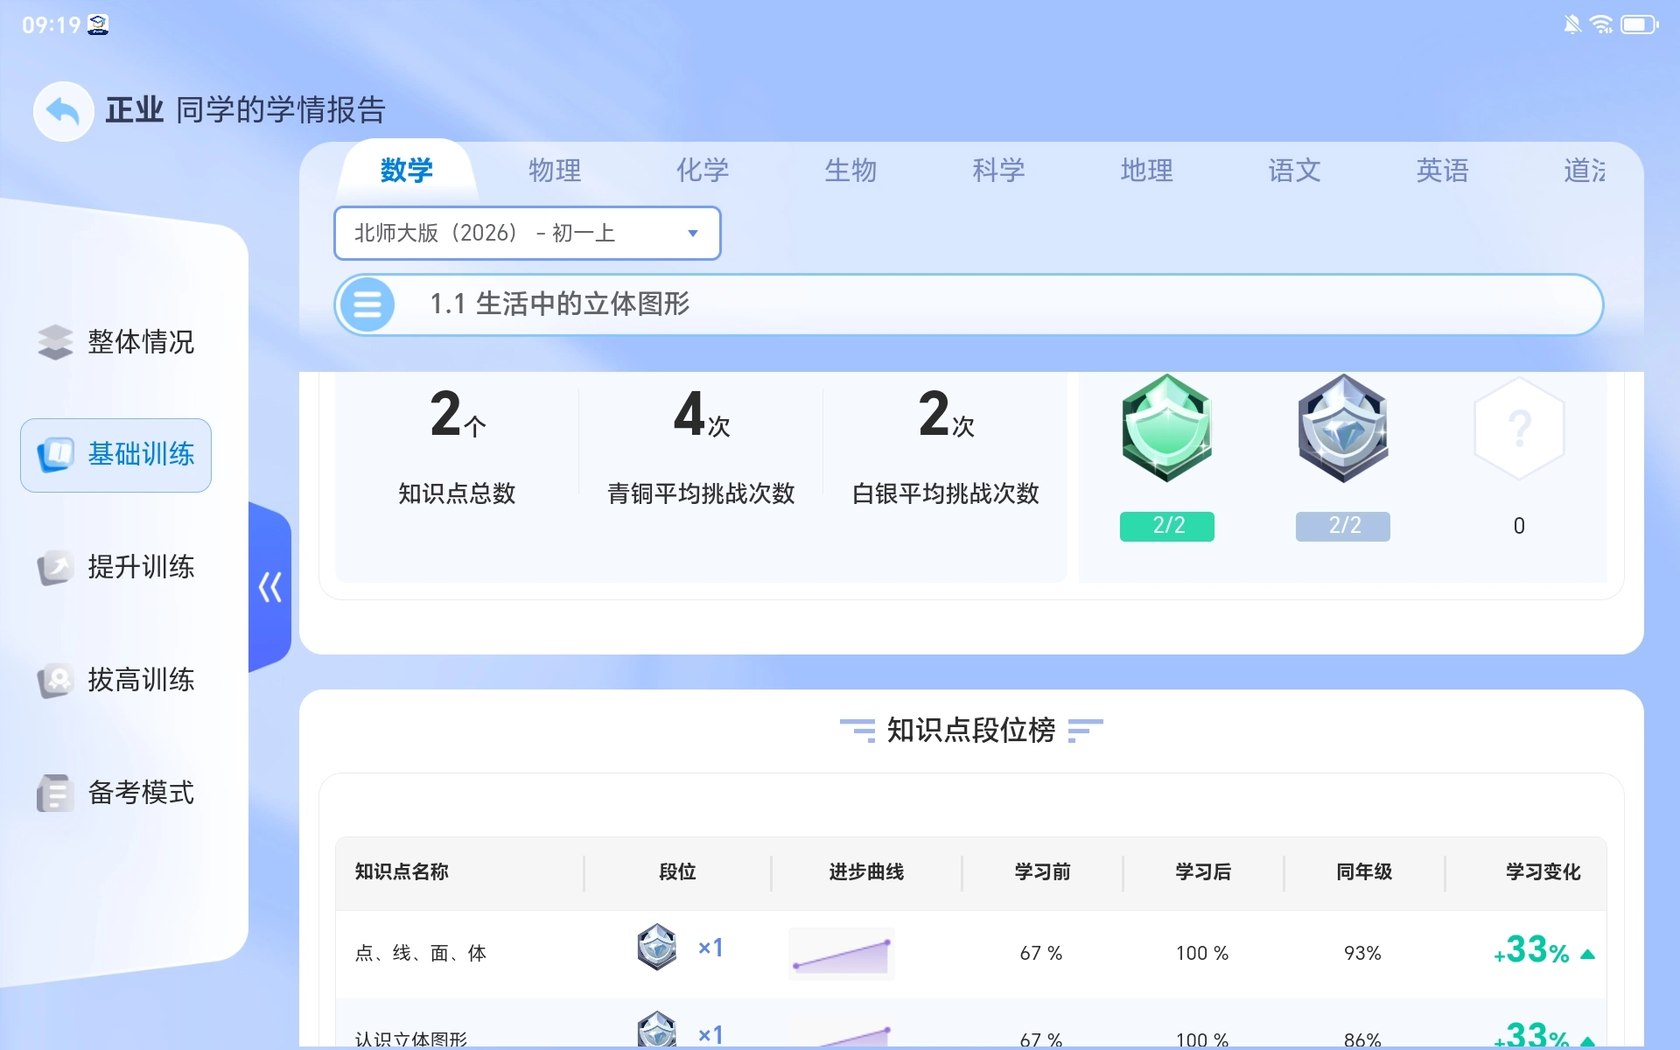This screenshot has height=1050, width=1680.
Task: Click the muted notification bell in status bar
Action: [1572, 24]
